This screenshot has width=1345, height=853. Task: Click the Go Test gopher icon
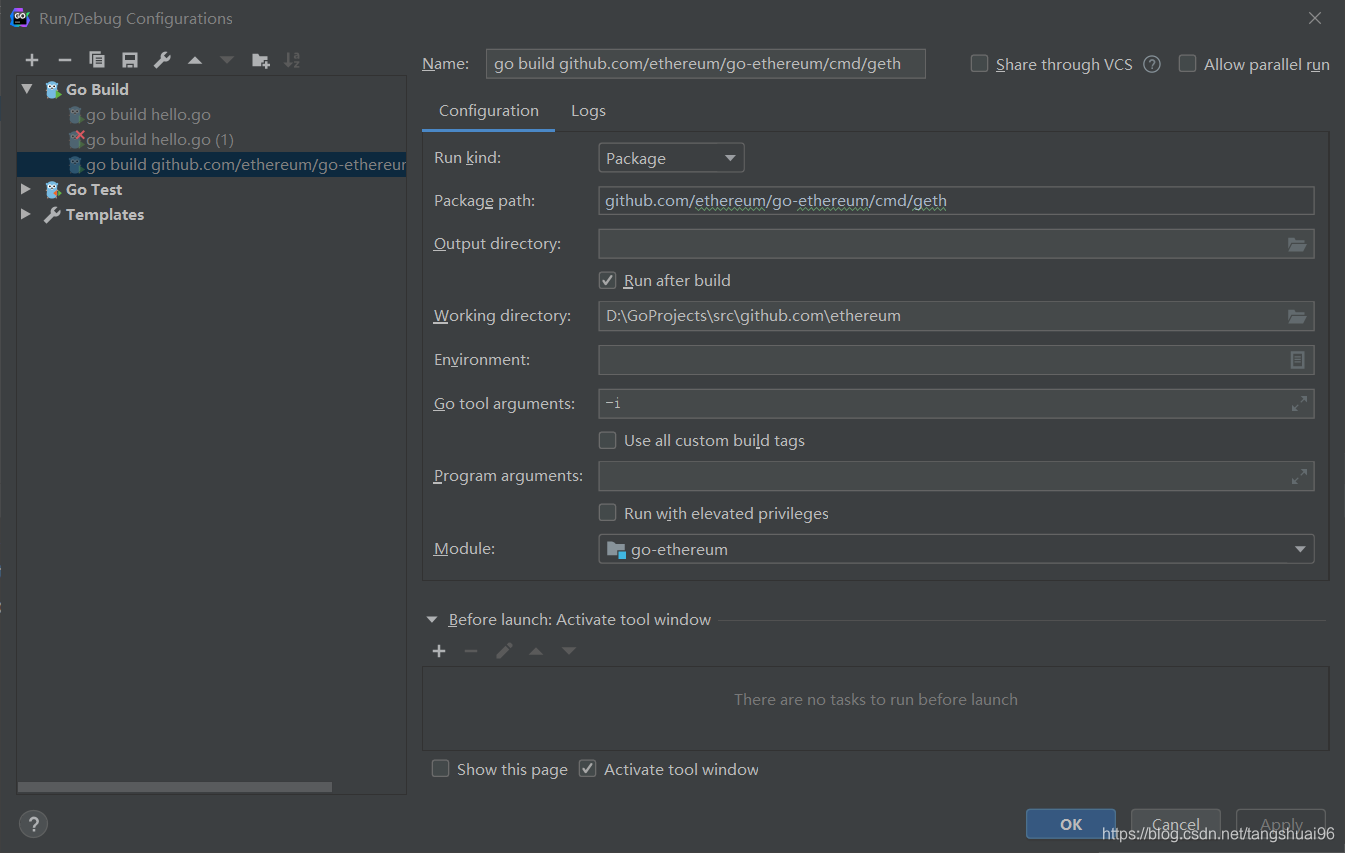click(x=53, y=190)
